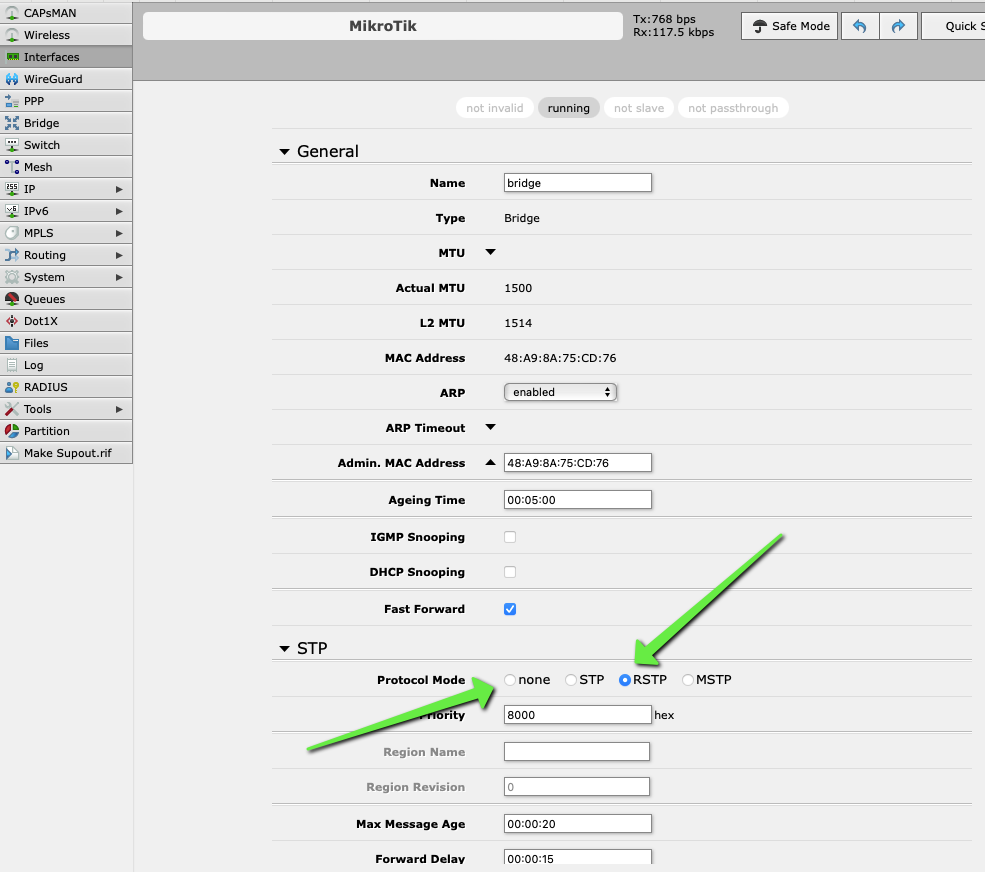Open the Log menu item
Viewport: 985px width, 872px height.
(66, 365)
